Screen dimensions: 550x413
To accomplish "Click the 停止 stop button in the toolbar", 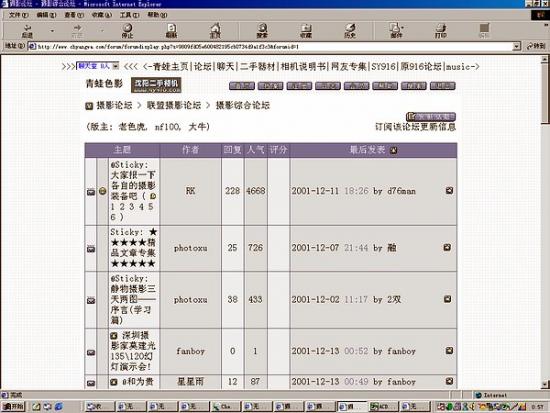I will tap(127, 31).
